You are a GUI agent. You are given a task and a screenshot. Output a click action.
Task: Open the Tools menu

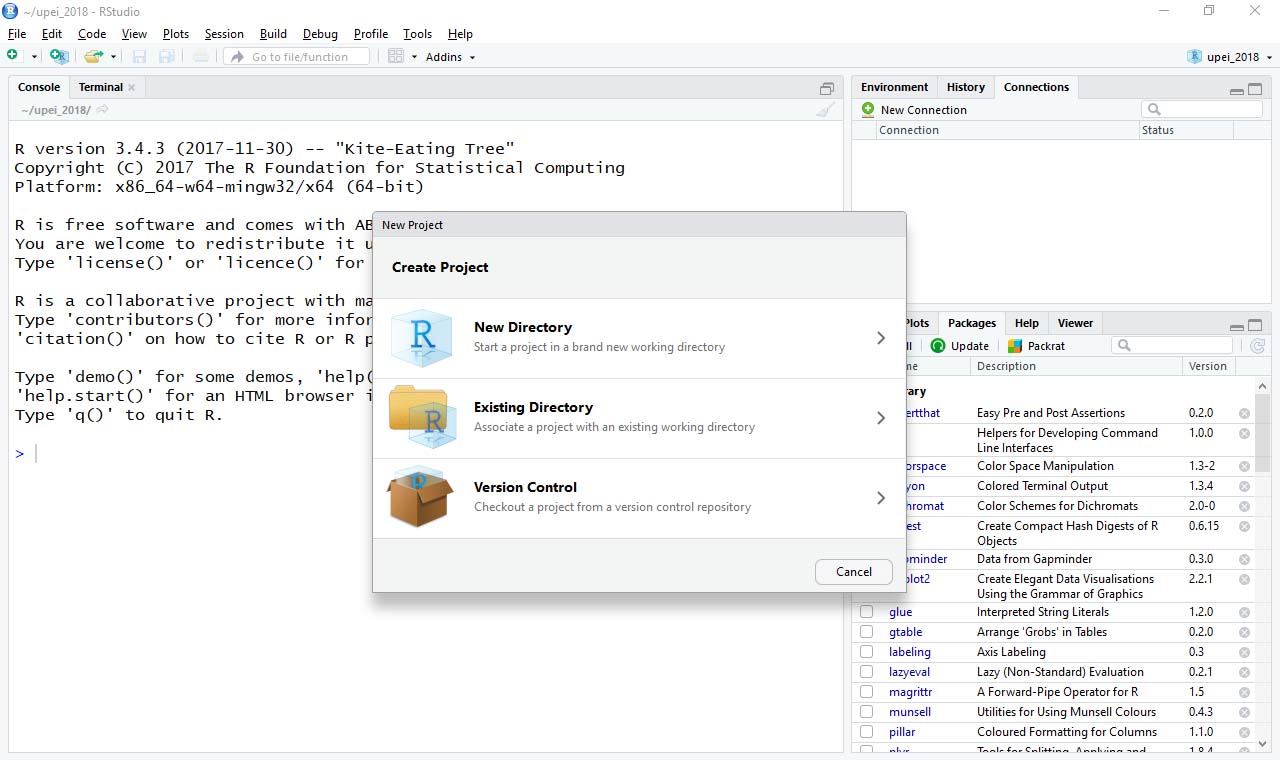point(417,33)
